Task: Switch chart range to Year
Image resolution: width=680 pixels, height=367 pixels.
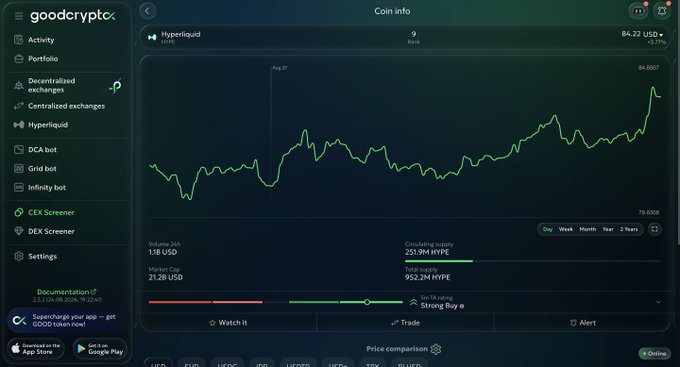Action: (608, 229)
